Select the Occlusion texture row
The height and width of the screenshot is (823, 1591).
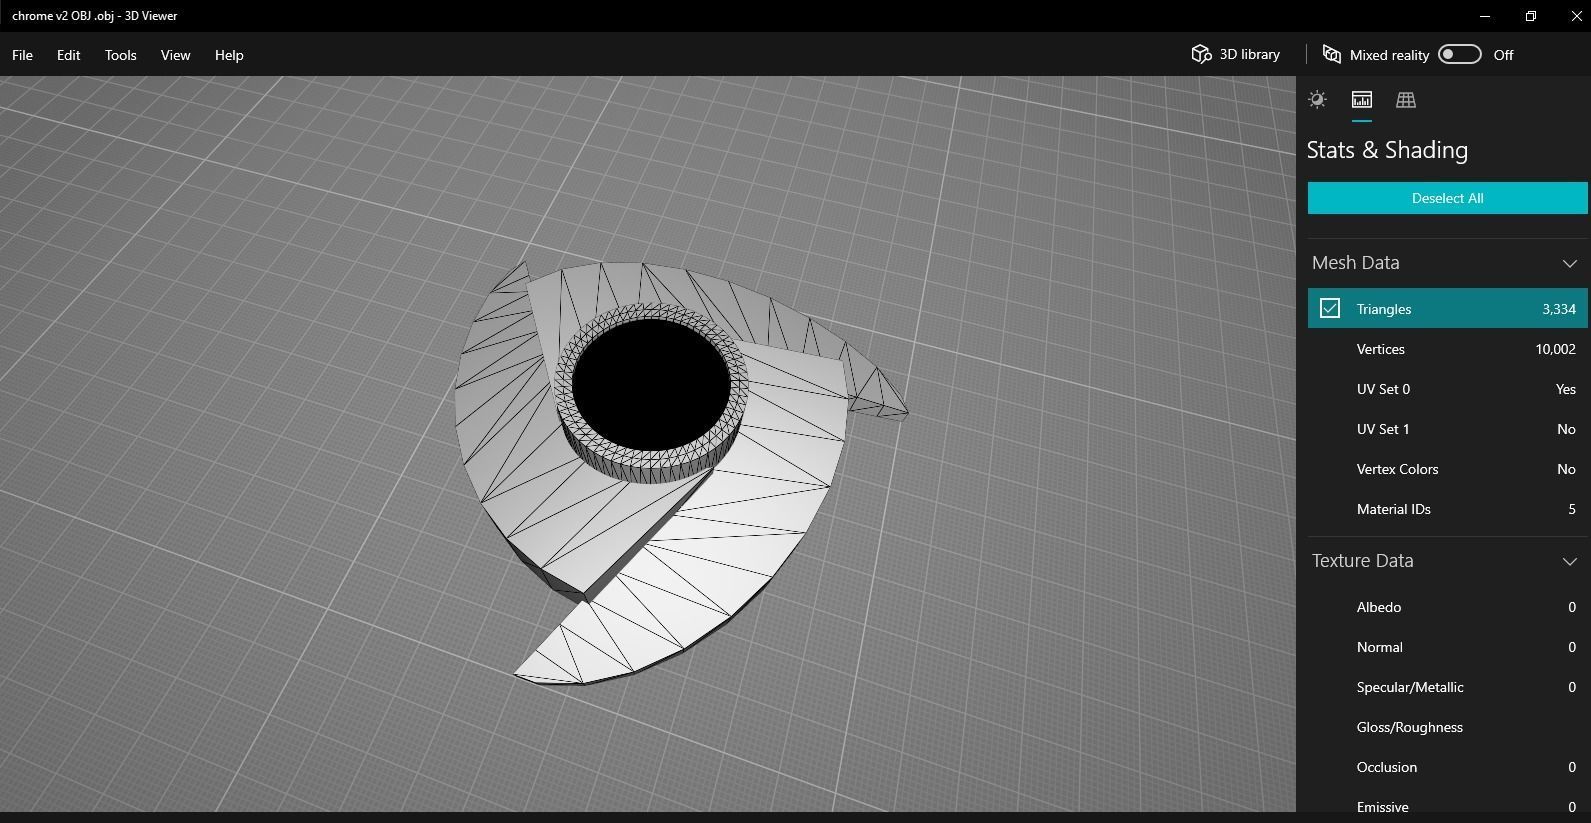point(1447,767)
